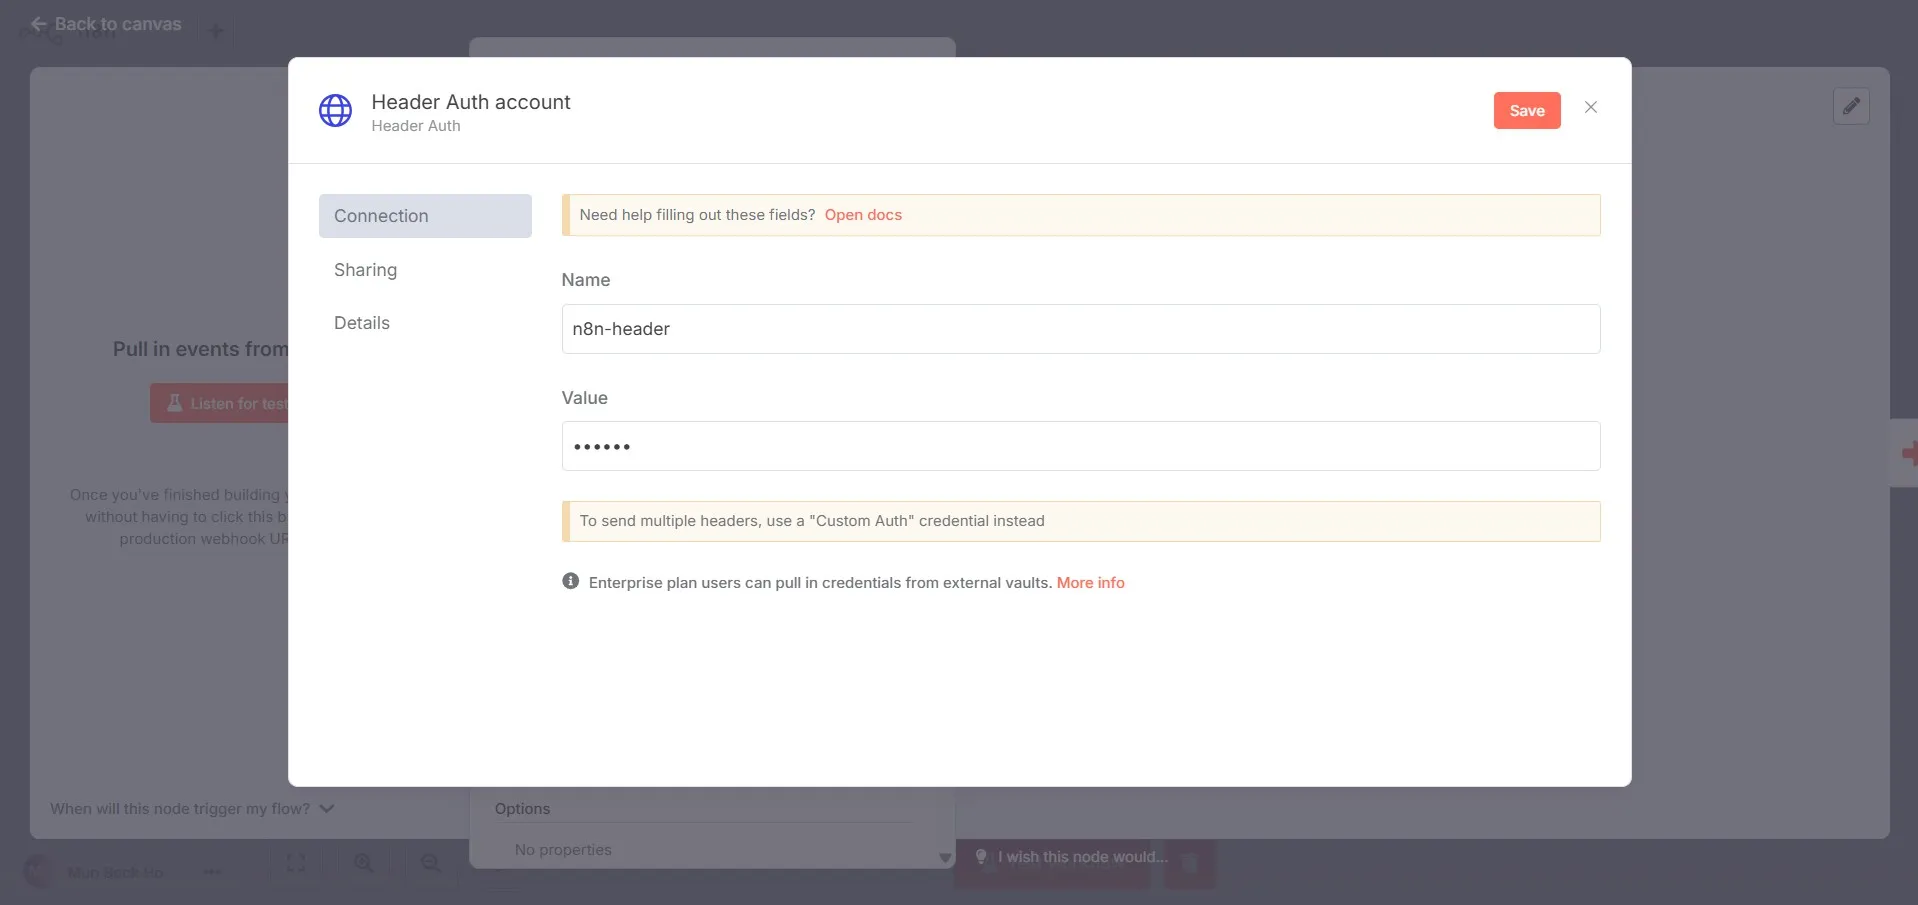This screenshot has width=1918, height=905.
Task: Click the pencil edit icon in background panel
Action: click(x=1851, y=106)
